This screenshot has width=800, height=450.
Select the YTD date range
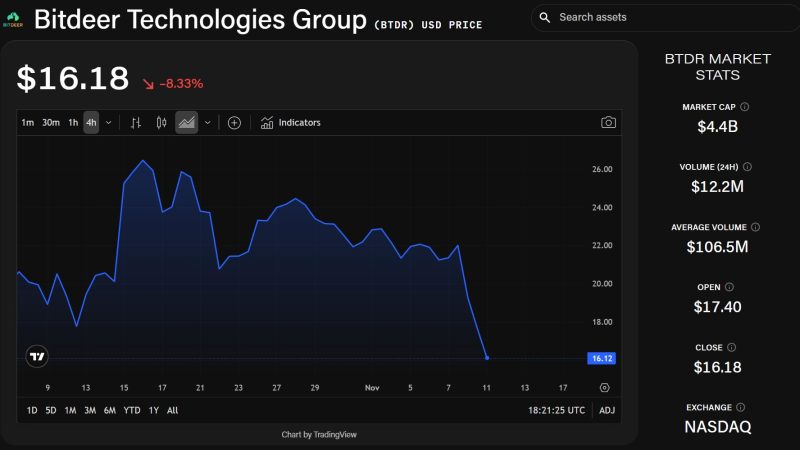132,410
